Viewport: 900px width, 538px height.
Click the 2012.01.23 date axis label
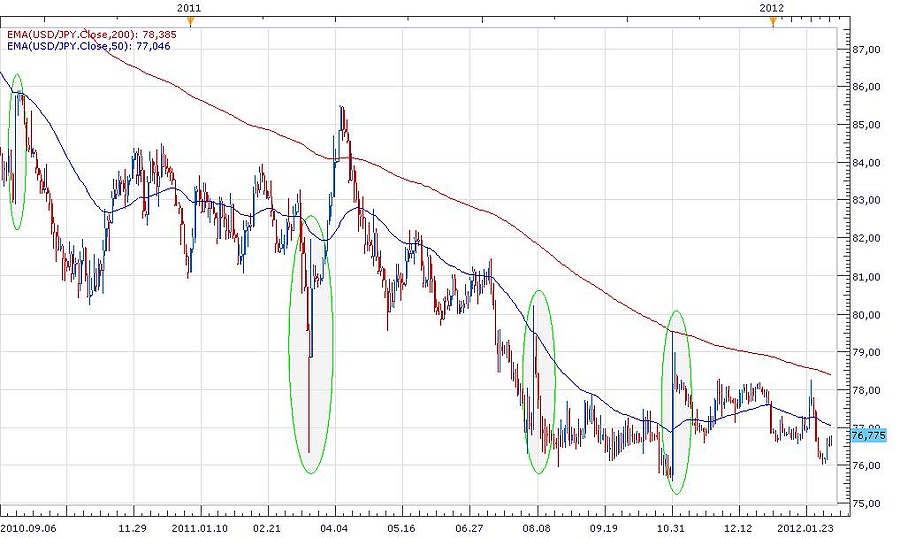(x=810, y=524)
